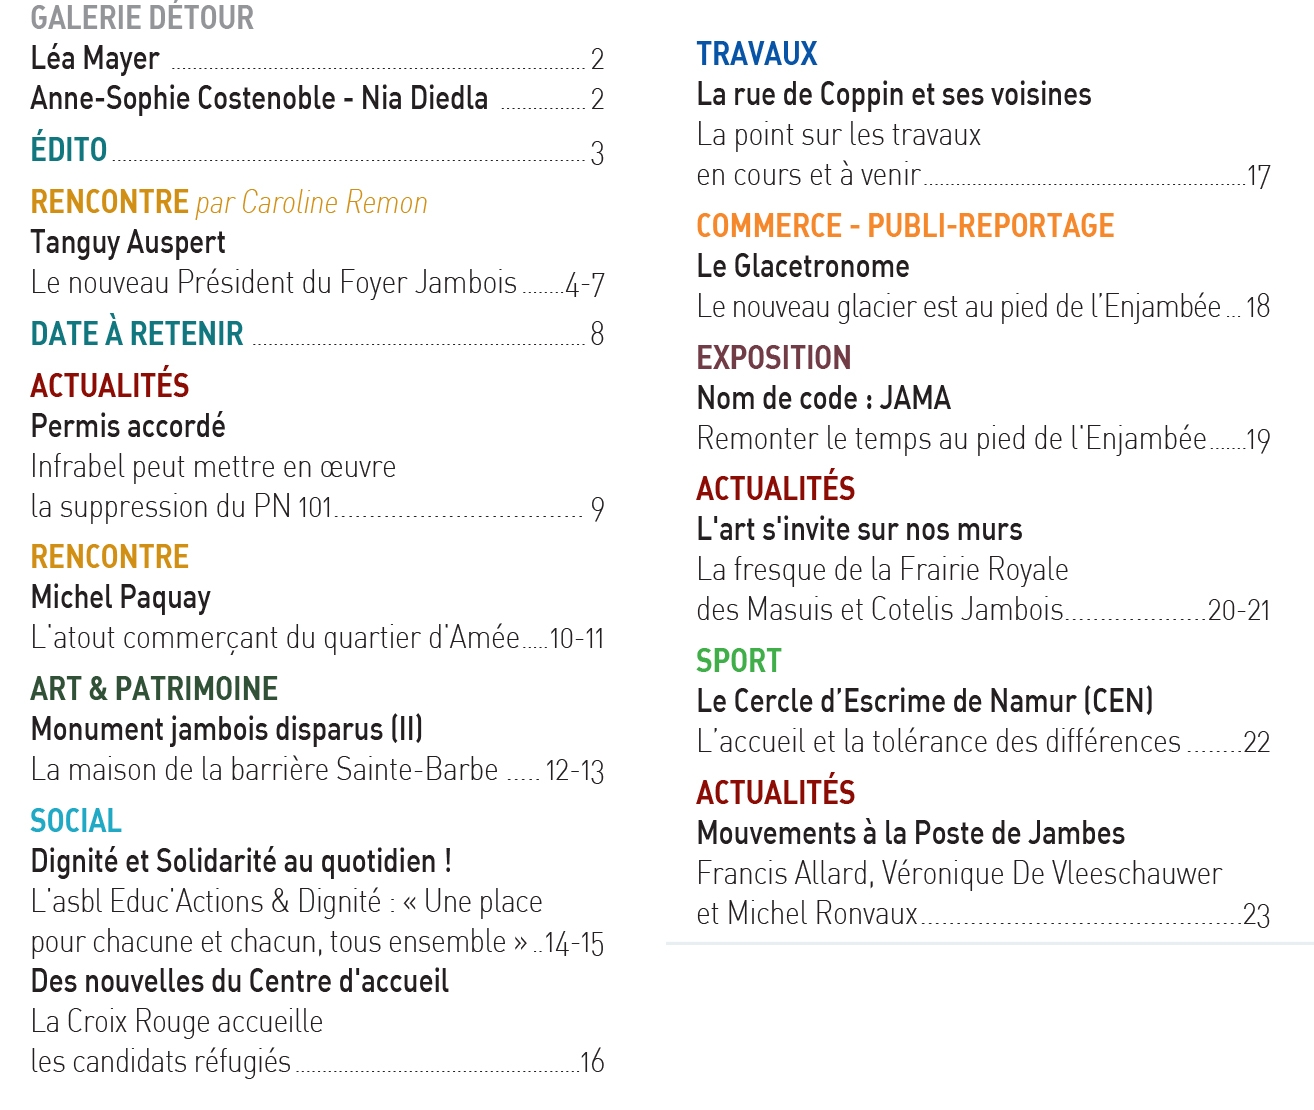Click the COMMERCE - PUBLI-REPORTAGE heading
The height and width of the screenshot is (1110, 1314).
click(x=905, y=226)
